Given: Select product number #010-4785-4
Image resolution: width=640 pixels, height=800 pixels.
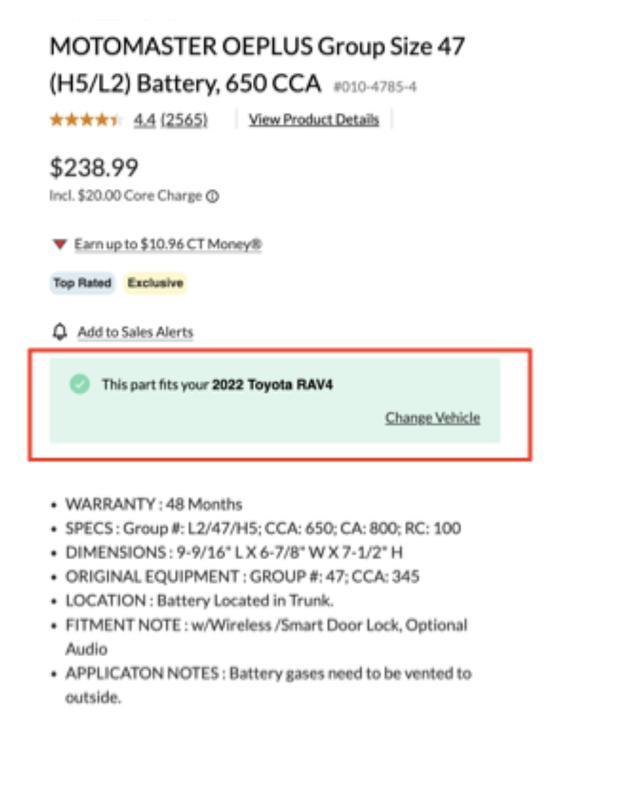Looking at the screenshot, I should coord(374,87).
